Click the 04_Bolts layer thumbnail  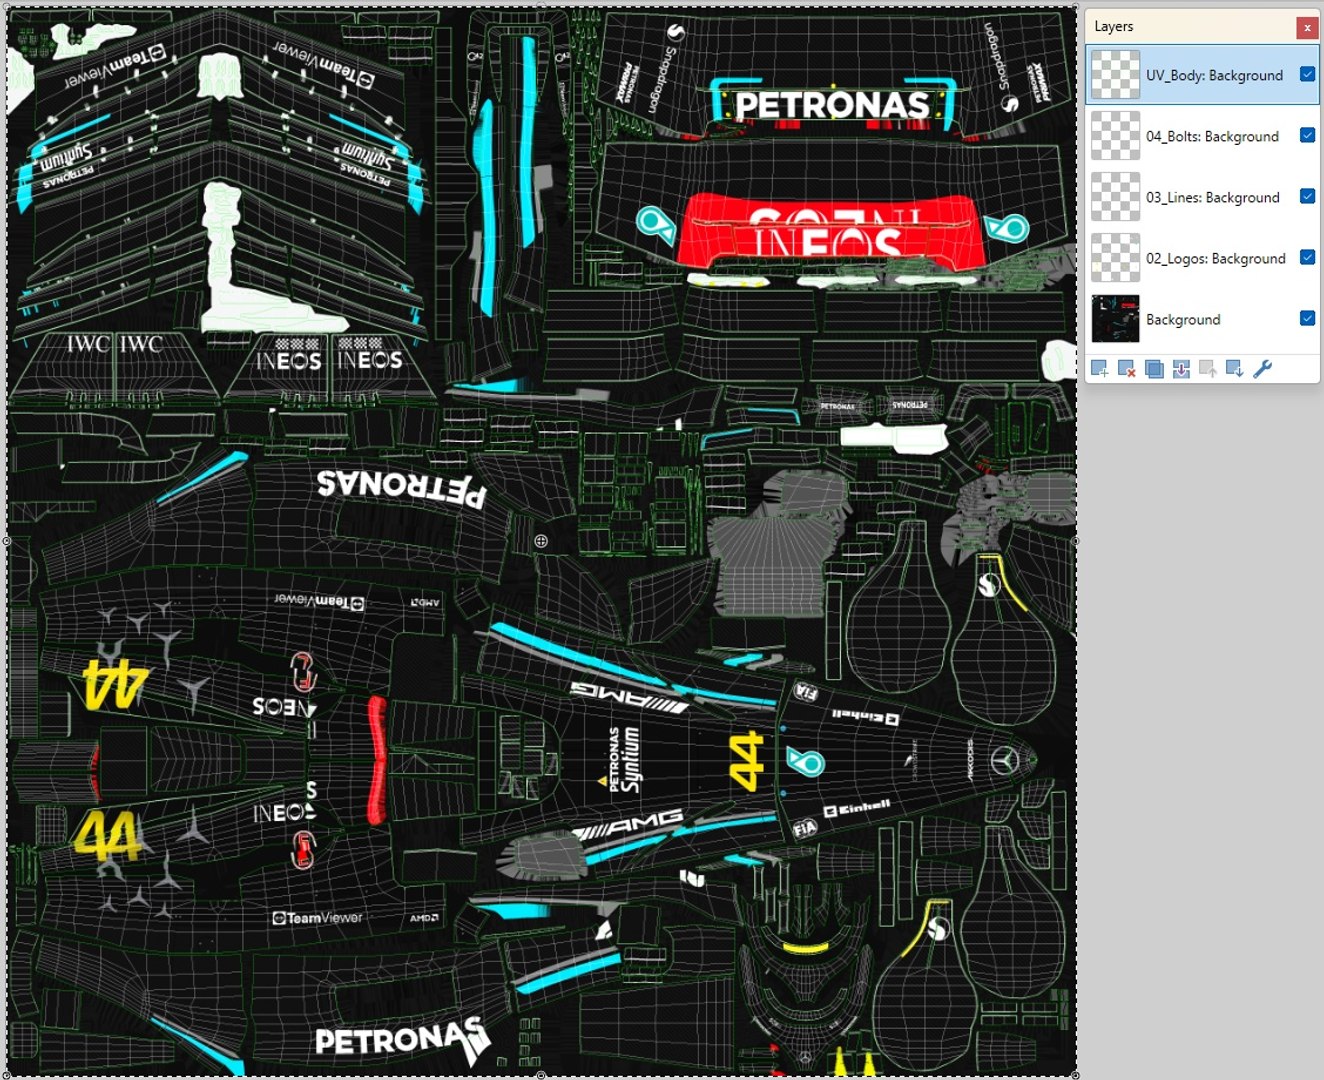1115,136
